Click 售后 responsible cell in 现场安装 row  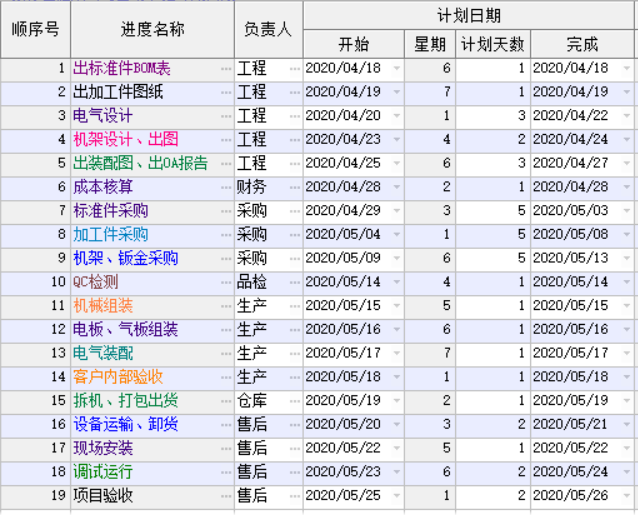tap(269, 448)
